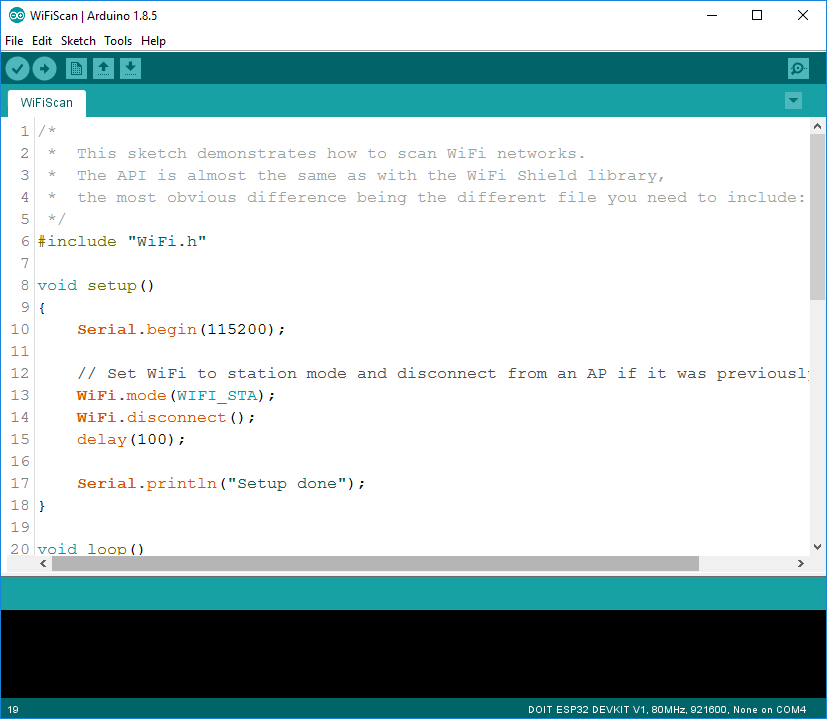Image resolution: width=827 pixels, height=719 pixels.
Task: Open the File menu
Action: [14, 41]
